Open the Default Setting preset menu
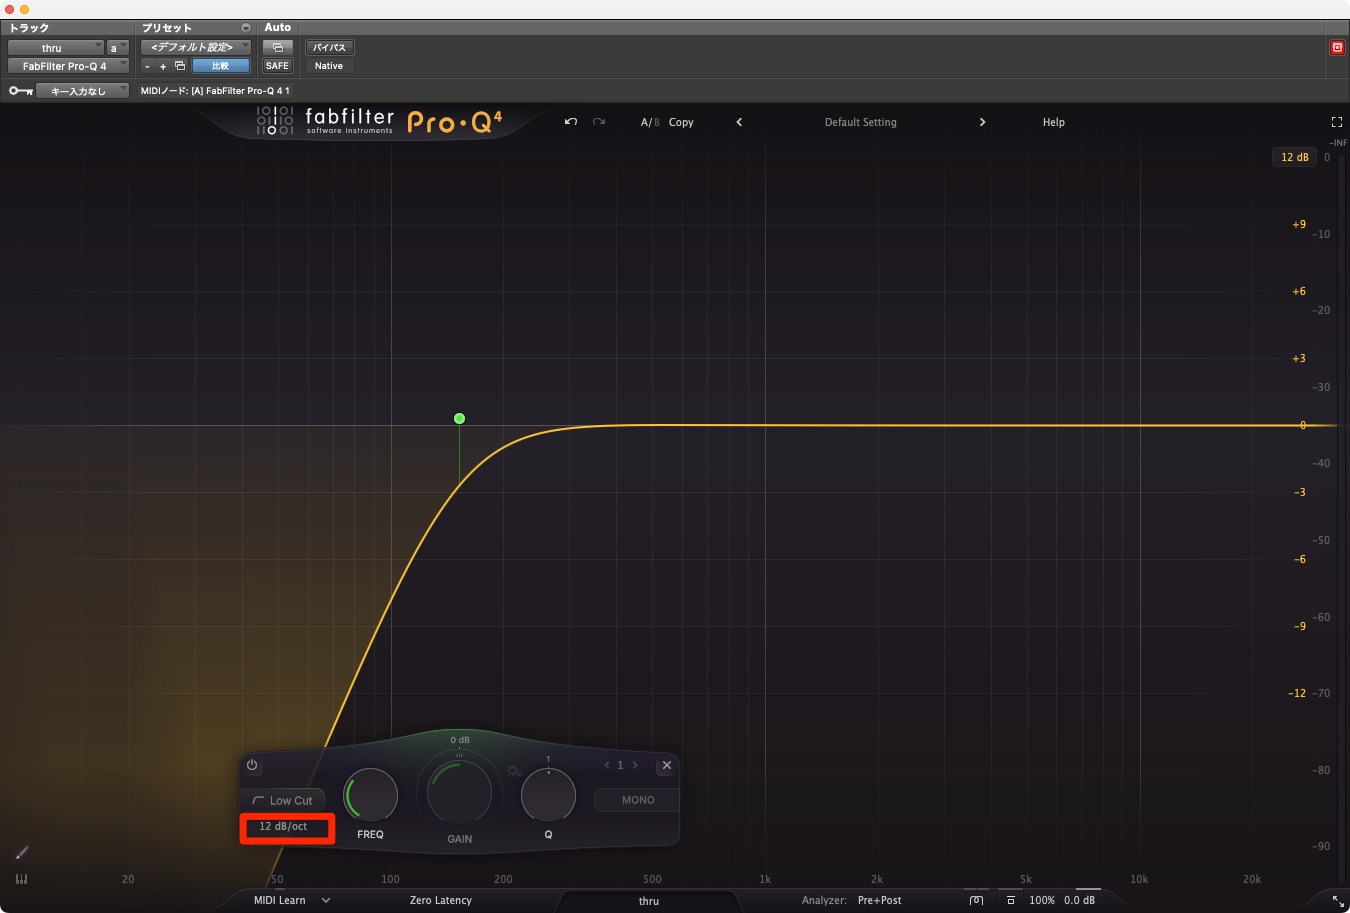Screen dimensions: 1350x913 pyautogui.click(x=860, y=122)
